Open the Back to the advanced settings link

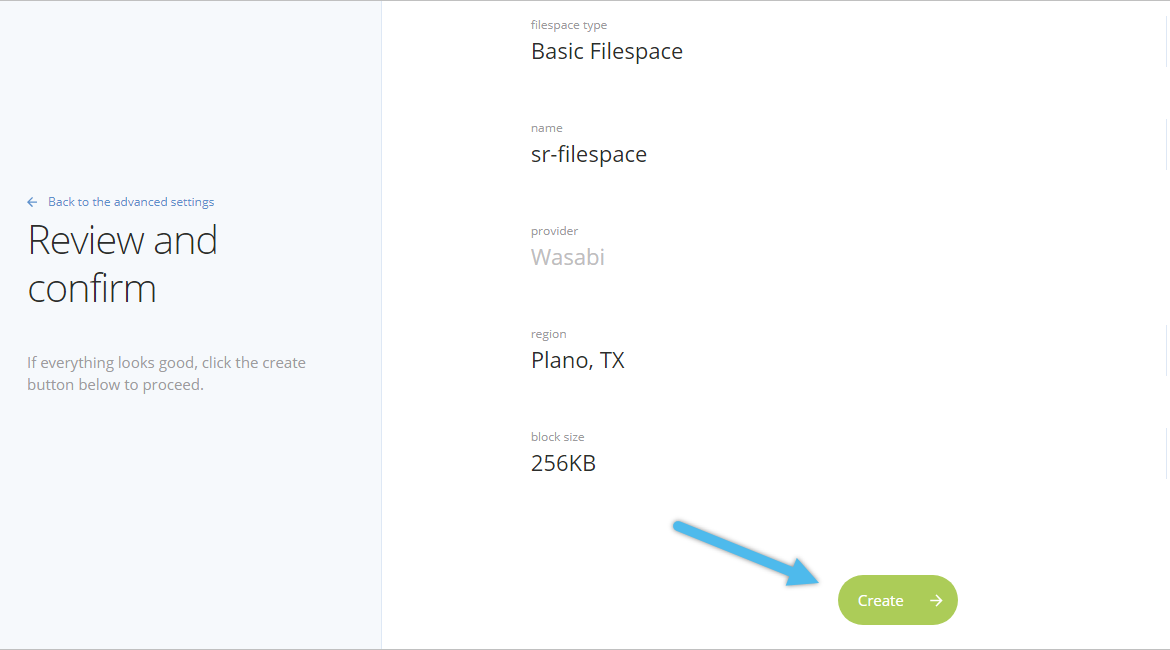tap(131, 202)
